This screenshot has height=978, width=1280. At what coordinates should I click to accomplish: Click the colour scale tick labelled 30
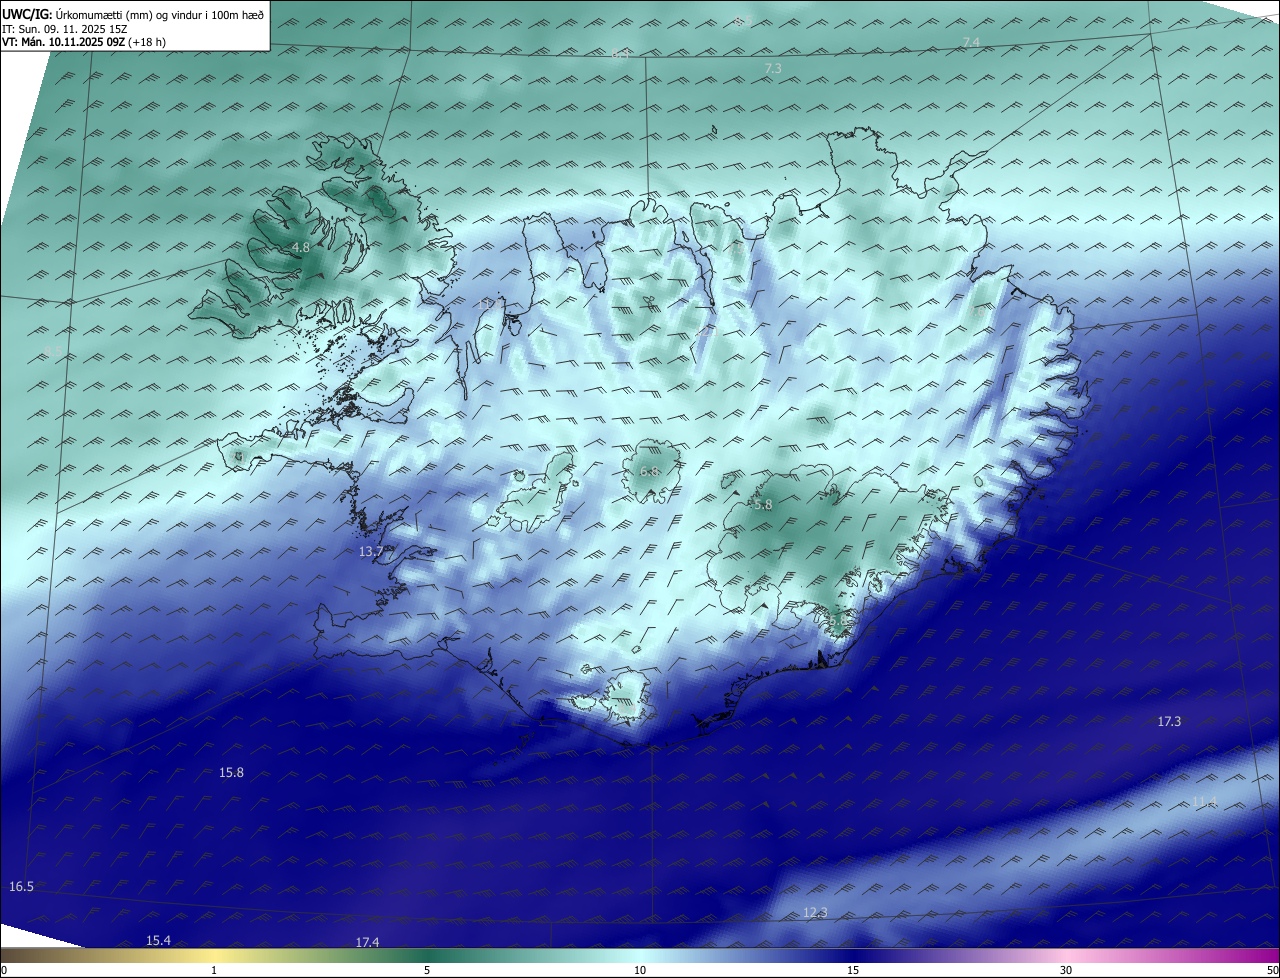click(1066, 970)
